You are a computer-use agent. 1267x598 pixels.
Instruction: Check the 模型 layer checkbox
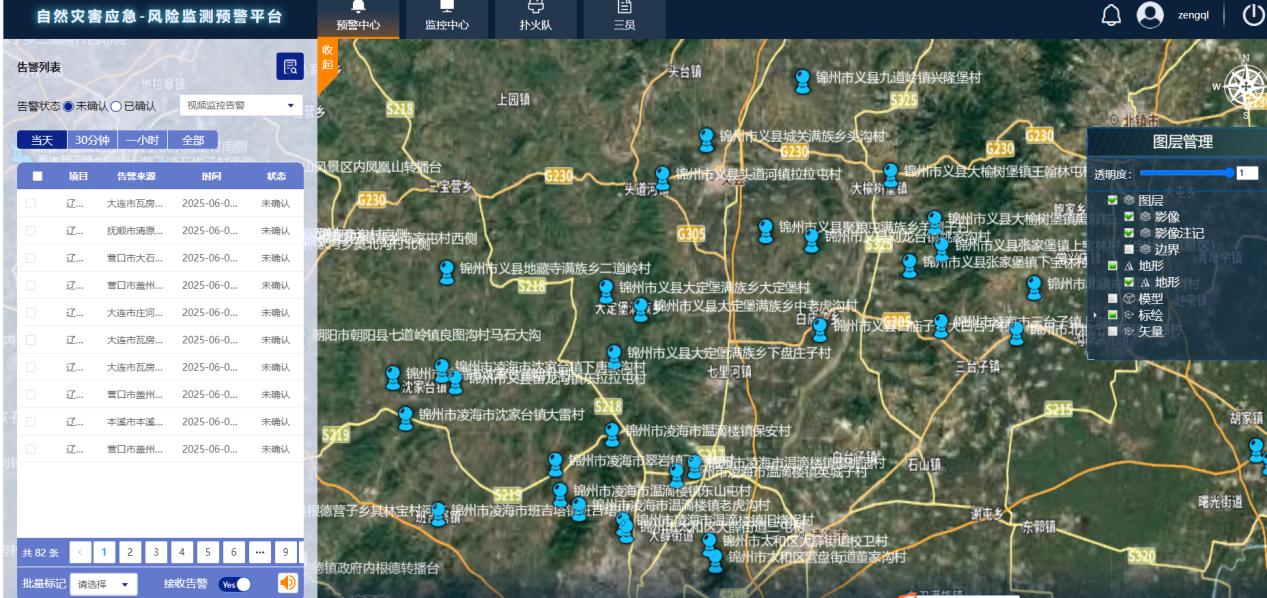pyautogui.click(x=1113, y=298)
